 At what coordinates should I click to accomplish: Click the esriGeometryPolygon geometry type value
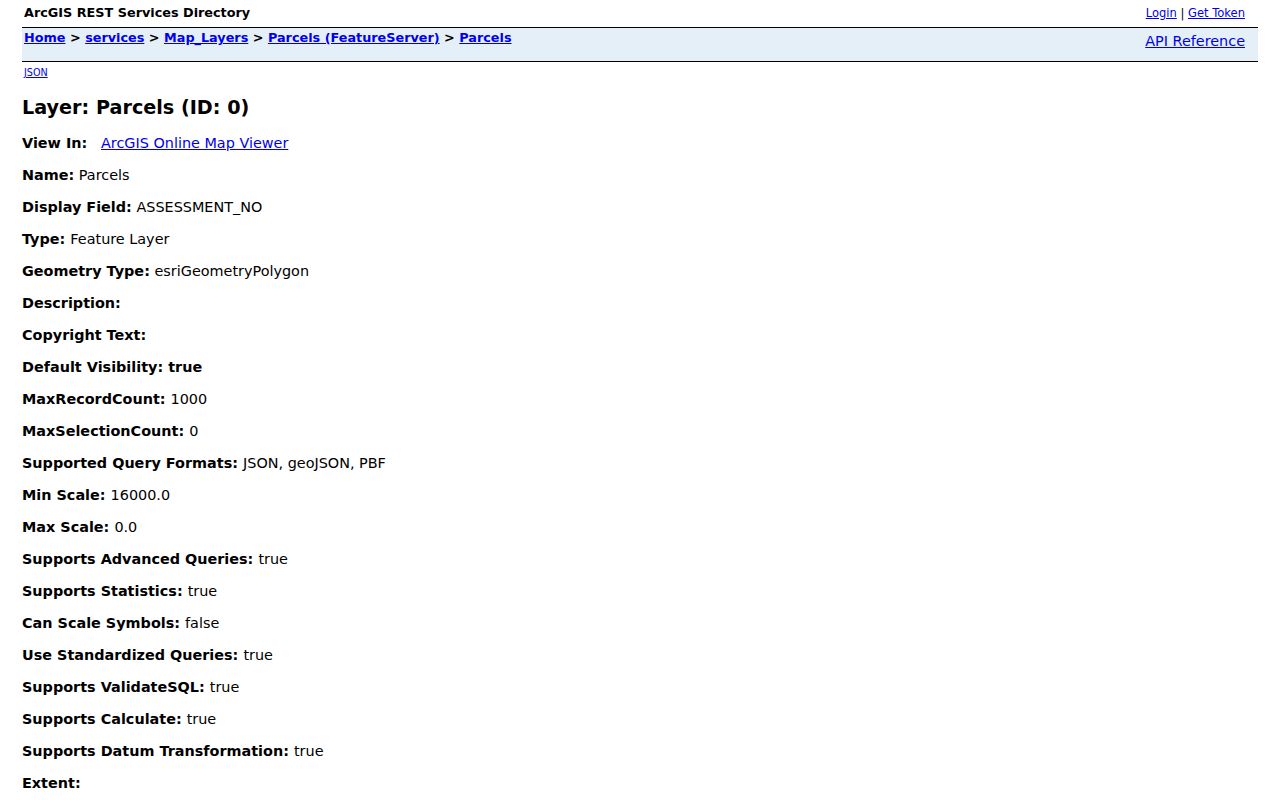(232, 271)
